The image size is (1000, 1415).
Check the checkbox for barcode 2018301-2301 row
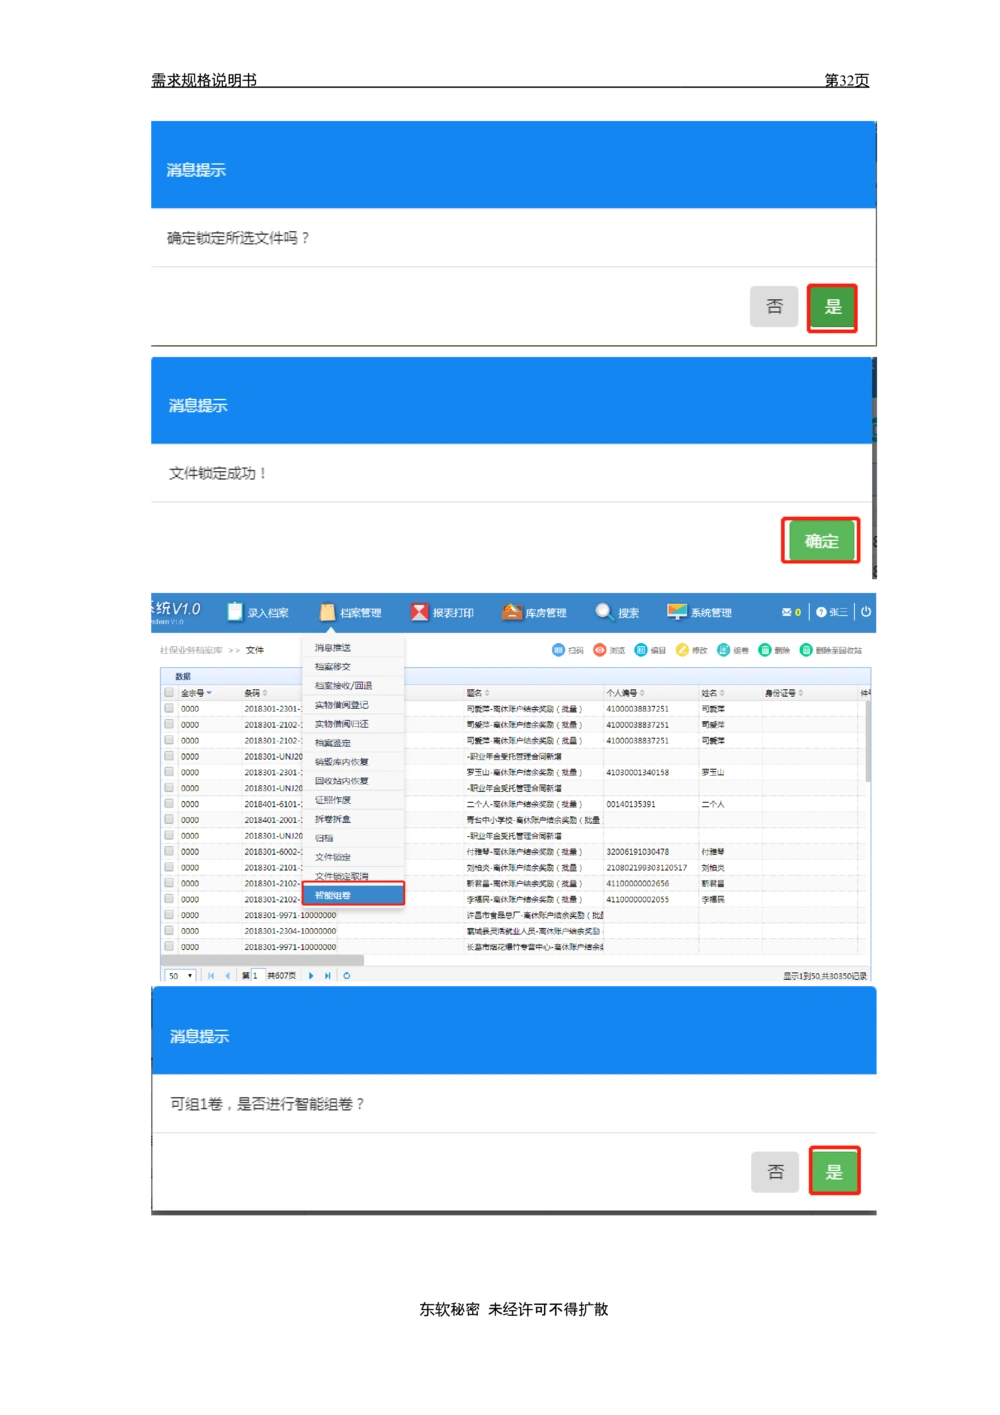[x=167, y=708]
